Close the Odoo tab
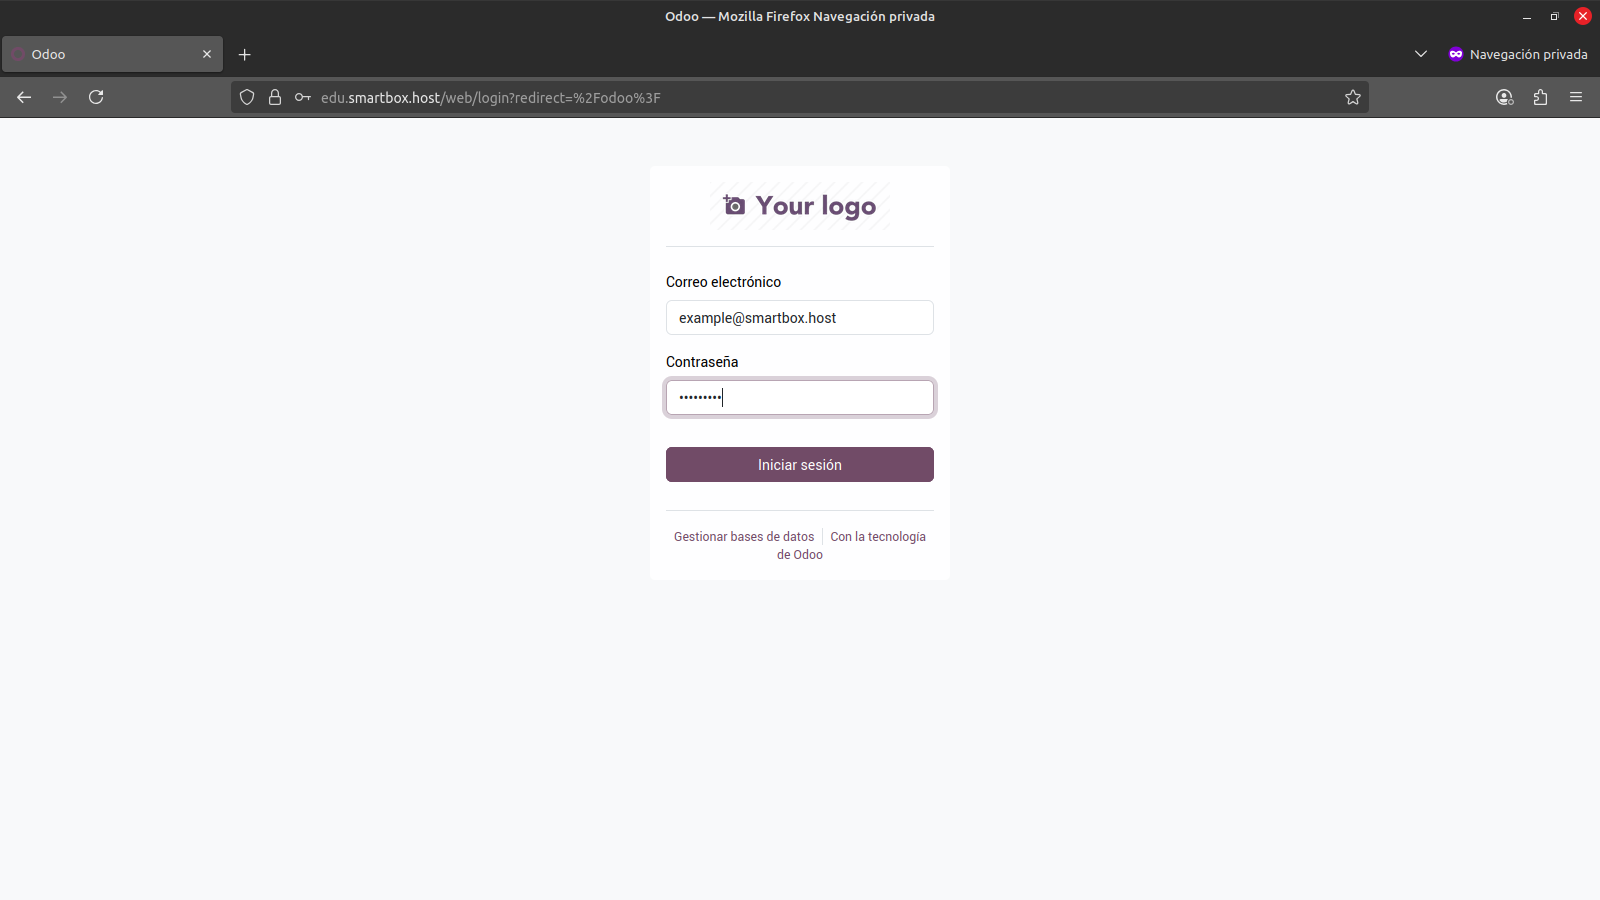 pyautogui.click(x=207, y=54)
